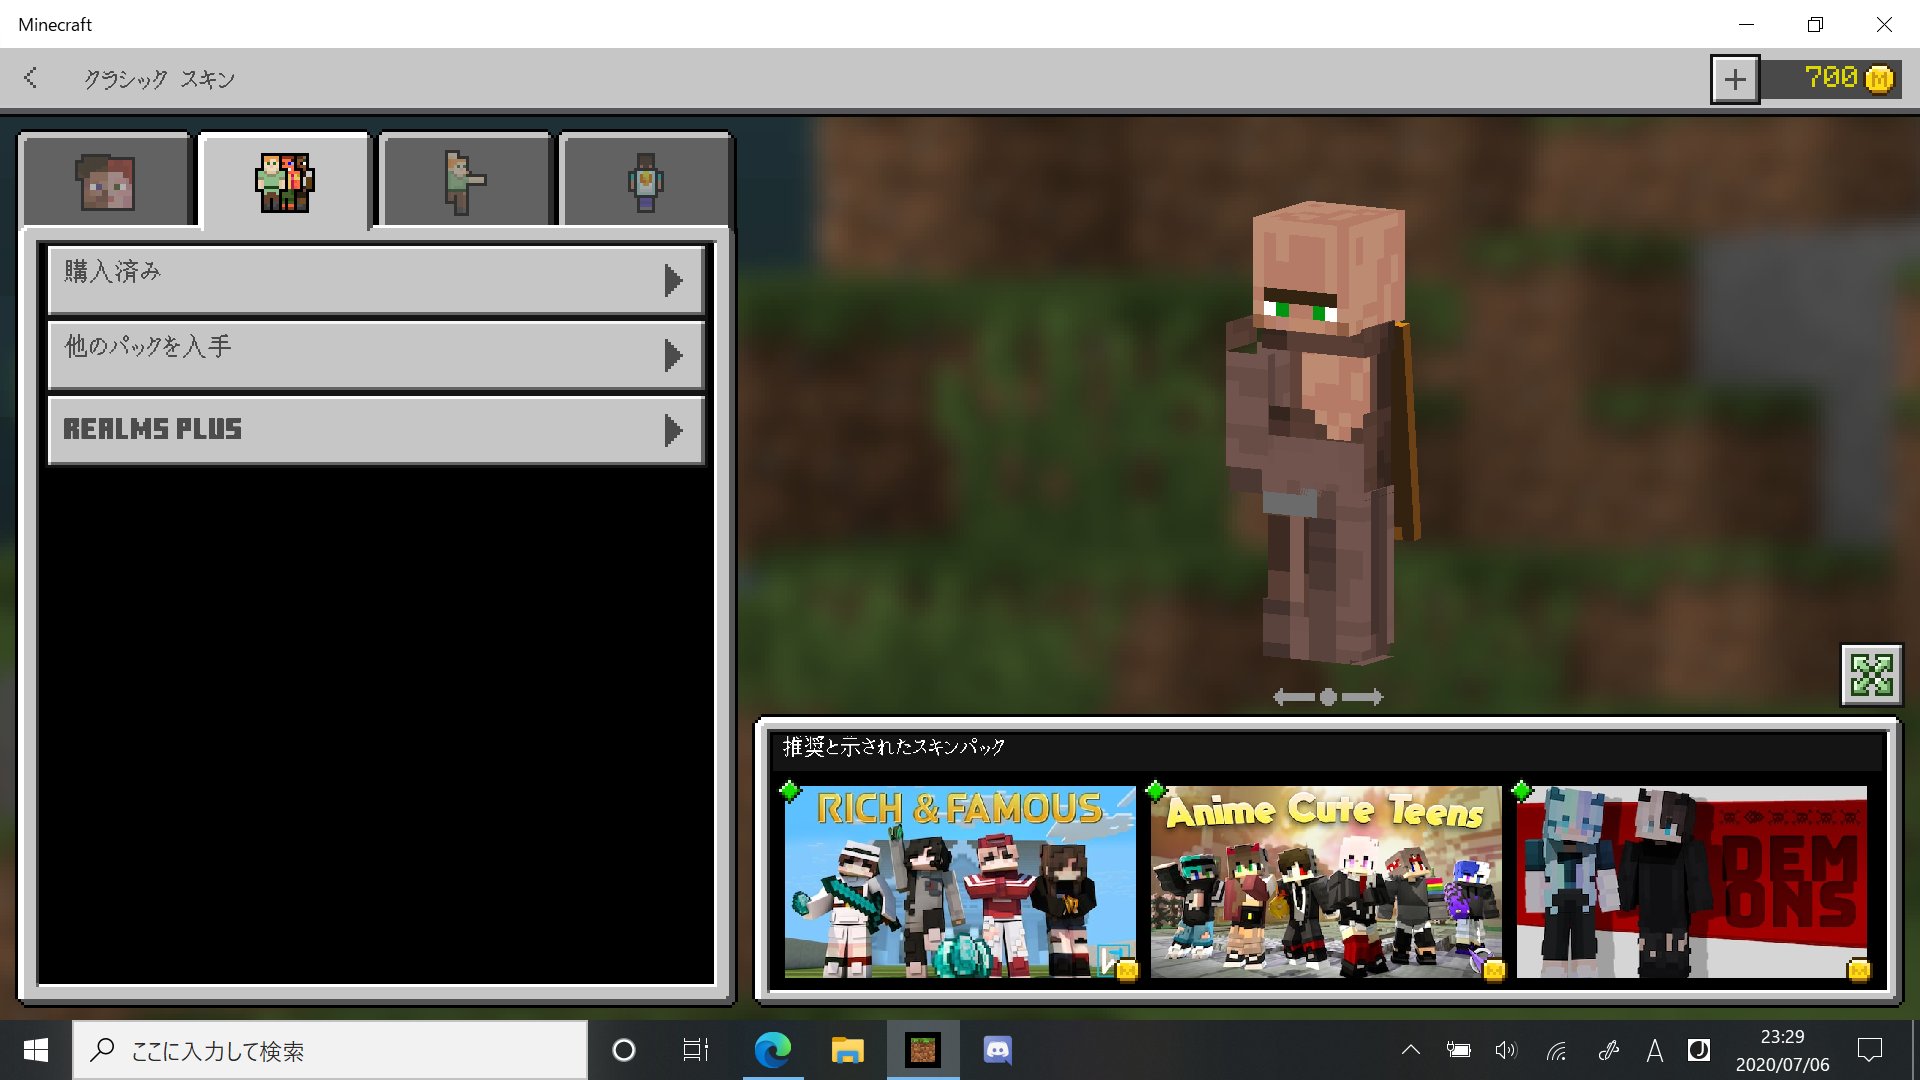
Task: Open the Wi-Fi network tray icon
Action: (1556, 1050)
